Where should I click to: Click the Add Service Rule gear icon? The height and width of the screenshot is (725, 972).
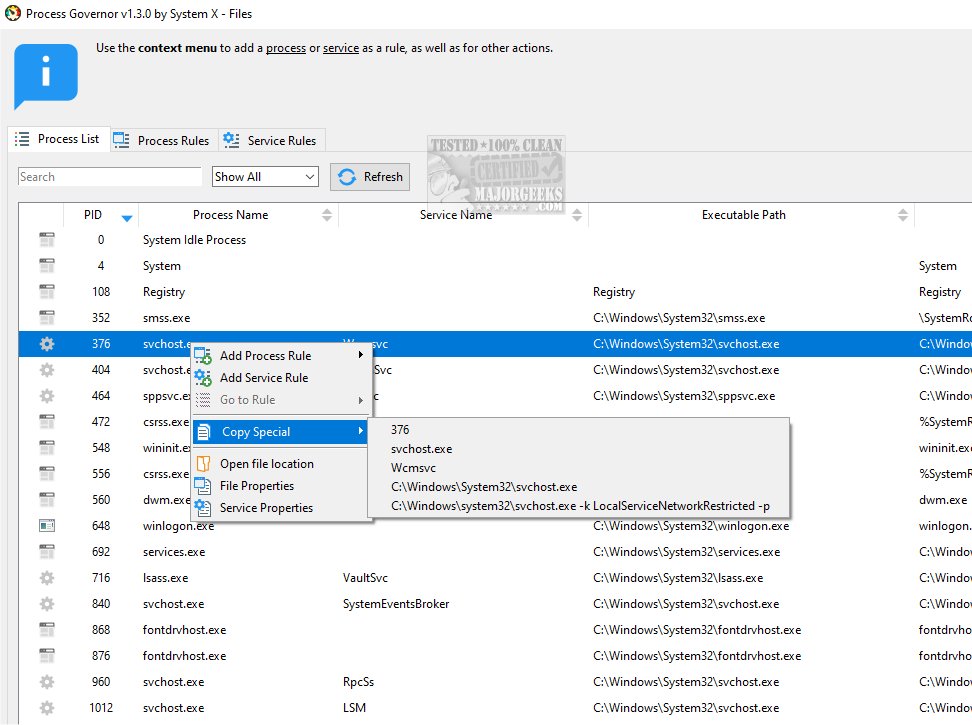[x=203, y=377]
